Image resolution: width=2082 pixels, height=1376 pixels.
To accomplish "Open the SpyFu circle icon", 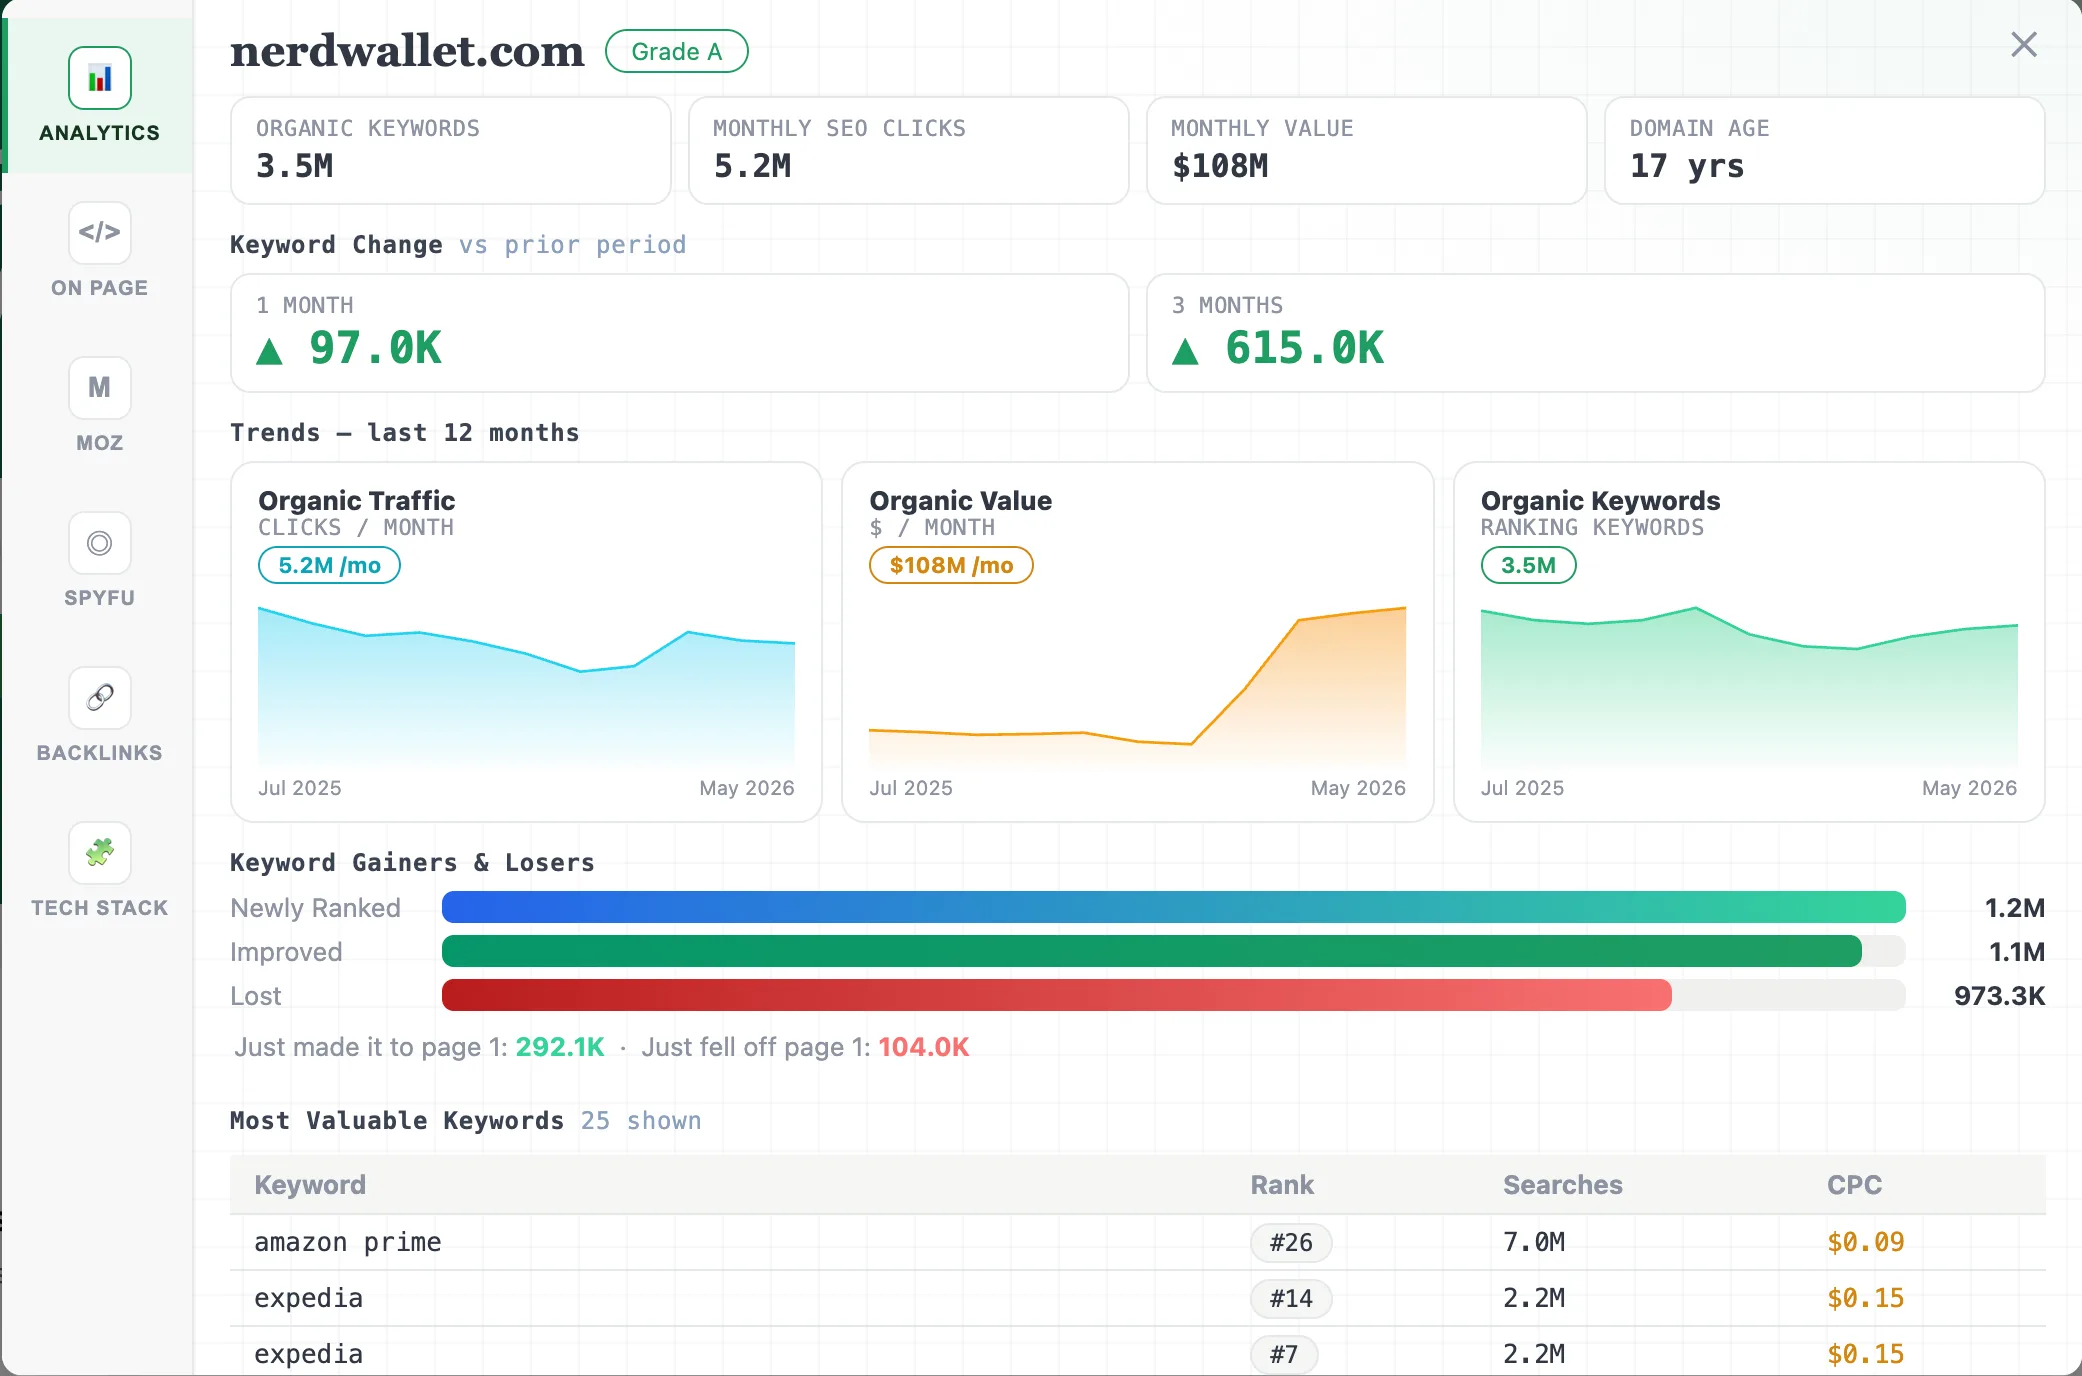I will click(100, 543).
